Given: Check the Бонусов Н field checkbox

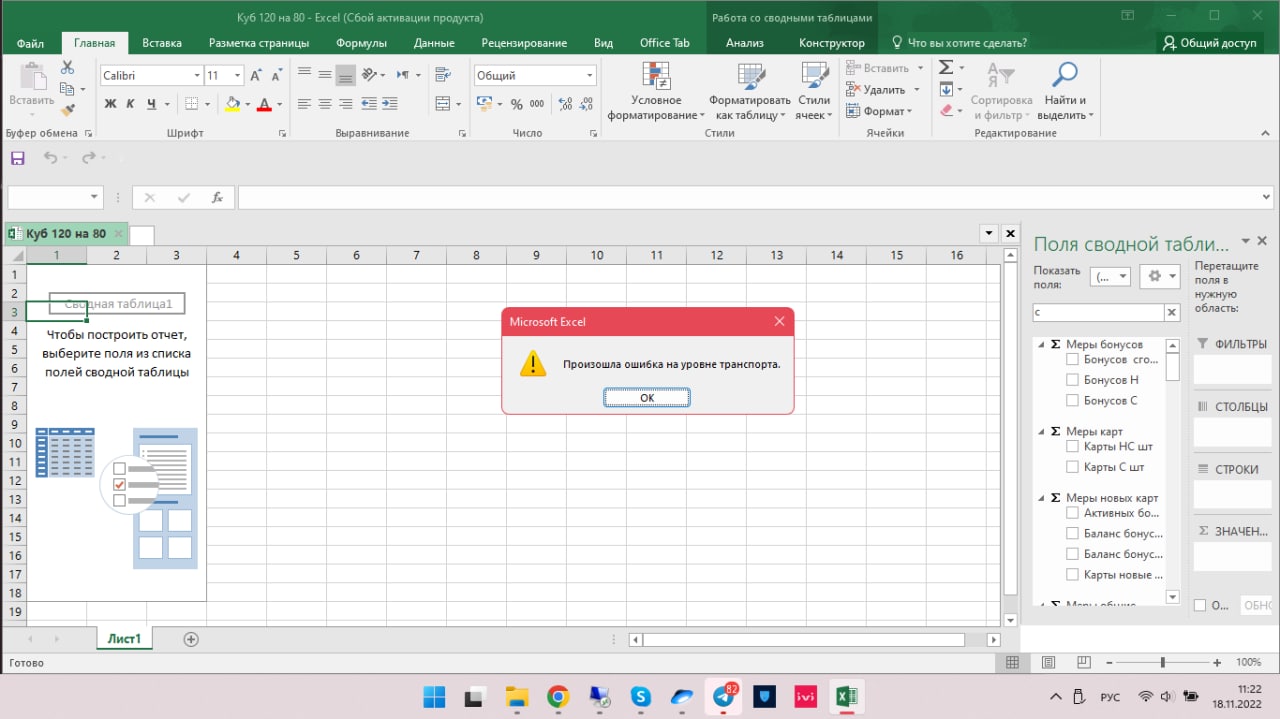Looking at the screenshot, I should (1072, 380).
